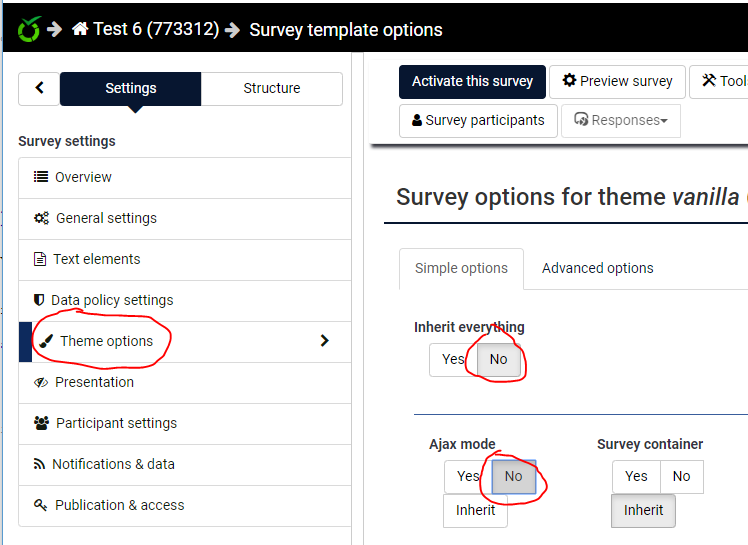Switch to the Structure tab
748x545 pixels.
pyautogui.click(x=271, y=88)
